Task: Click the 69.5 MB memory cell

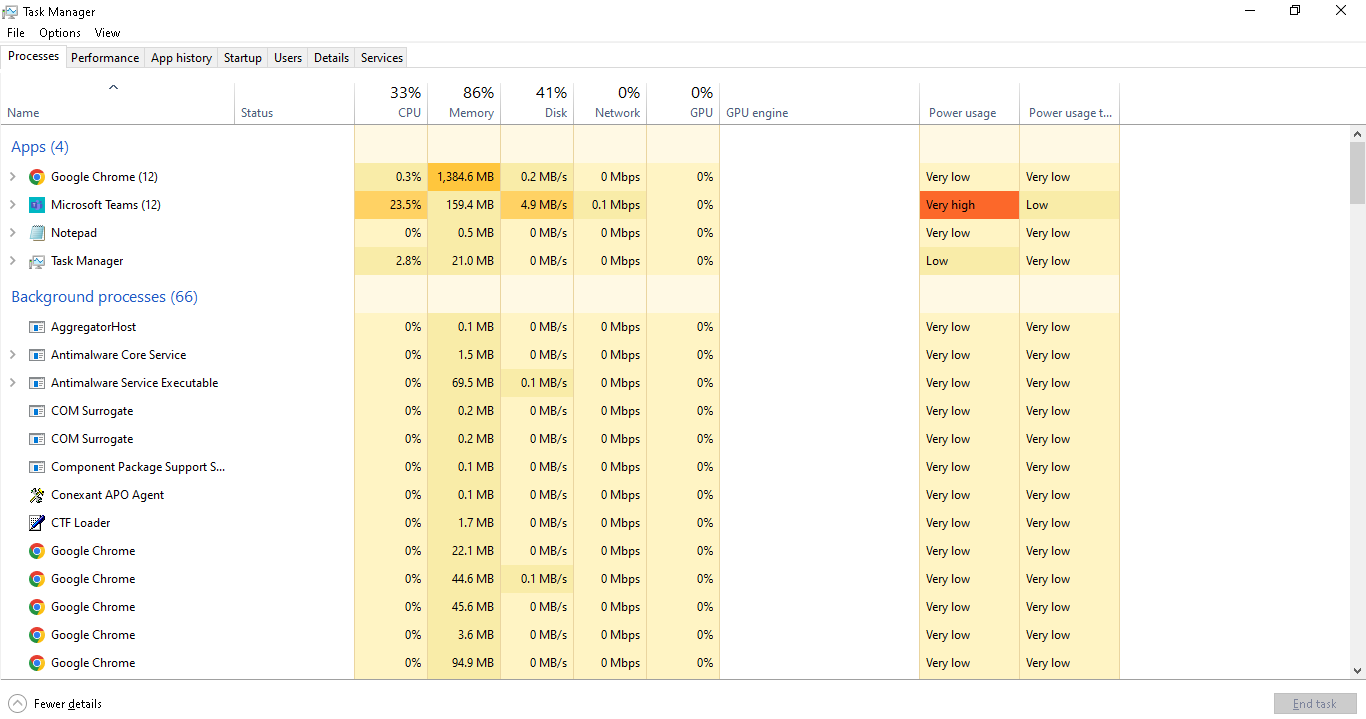Action: tap(464, 383)
